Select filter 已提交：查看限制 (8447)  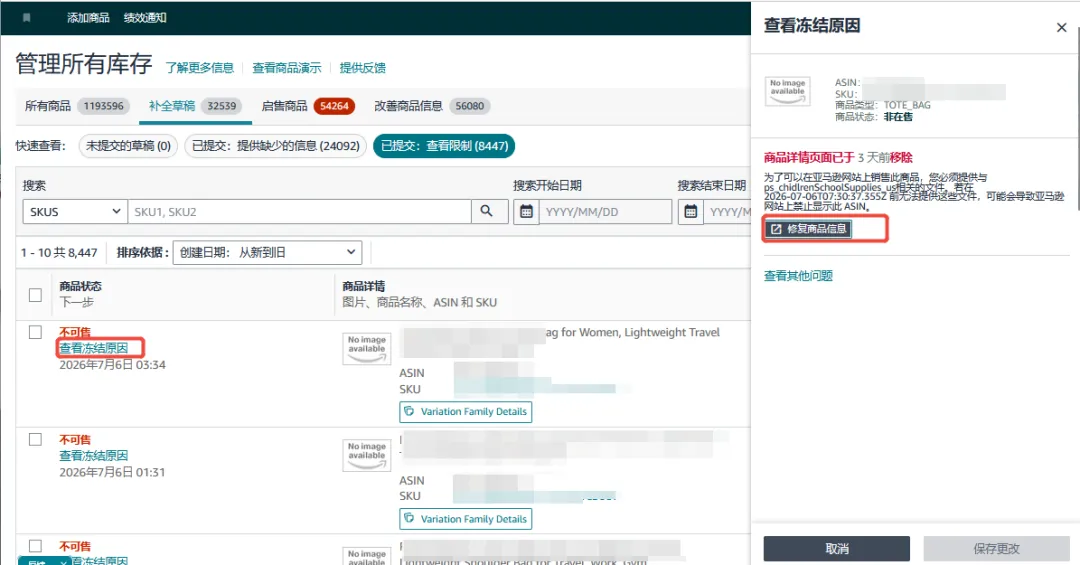click(x=444, y=146)
